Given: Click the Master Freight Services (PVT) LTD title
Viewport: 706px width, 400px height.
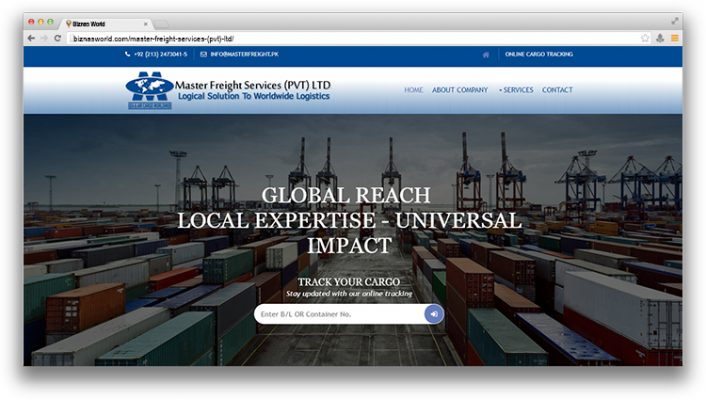Looking at the screenshot, I should (x=253, y=85).
